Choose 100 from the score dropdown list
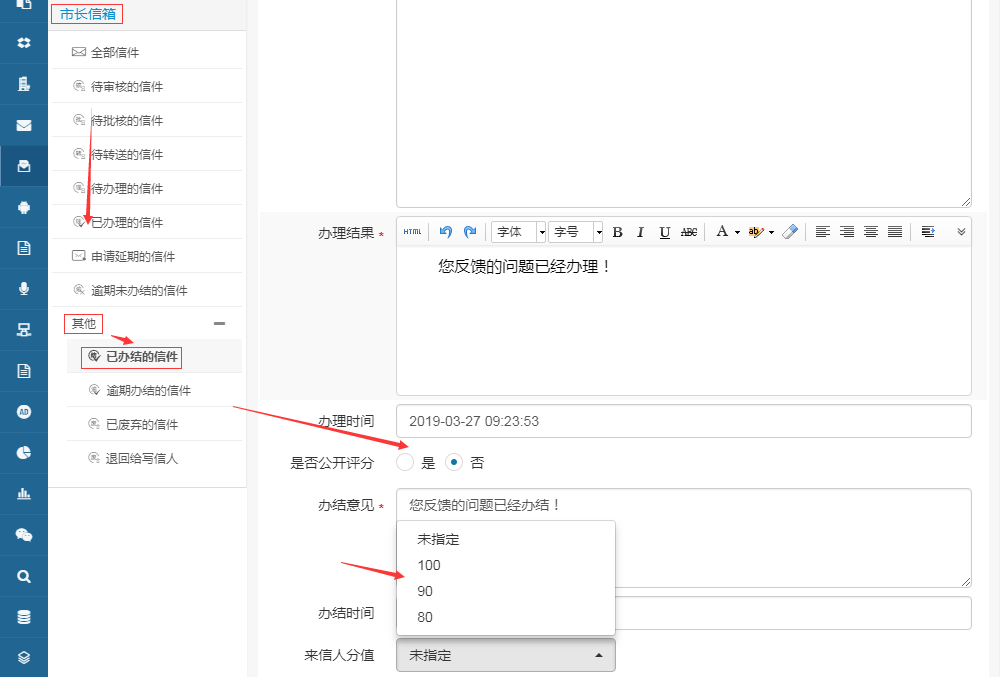The width and height of the screenshot is (1000, 677). point(429,565)
